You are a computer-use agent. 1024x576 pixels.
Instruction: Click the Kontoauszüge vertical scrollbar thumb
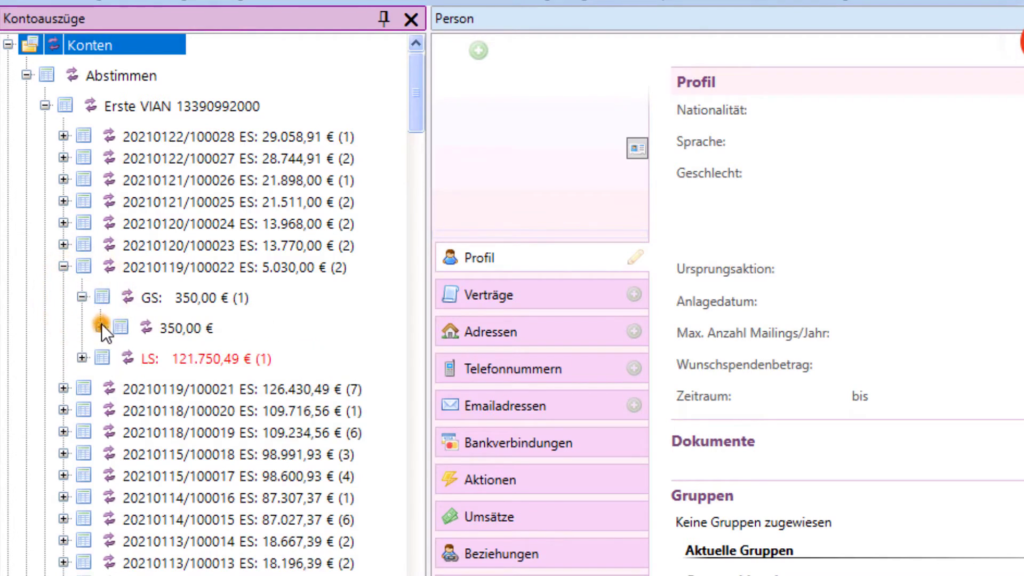click(x=416, y=93)
